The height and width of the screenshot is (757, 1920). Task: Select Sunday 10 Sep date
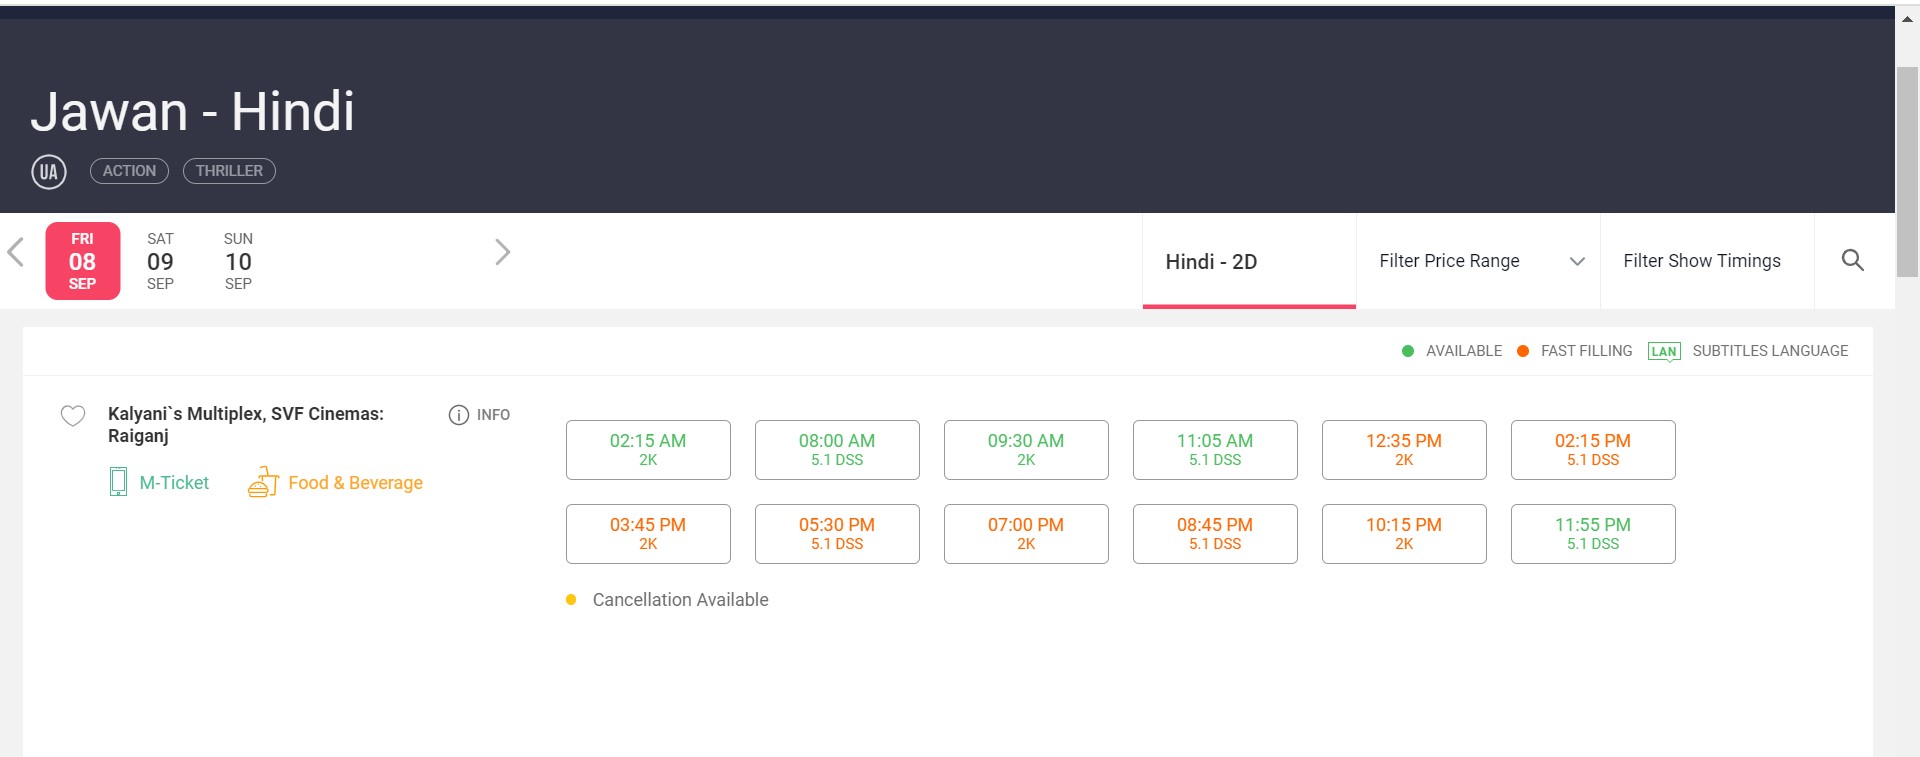238,261
